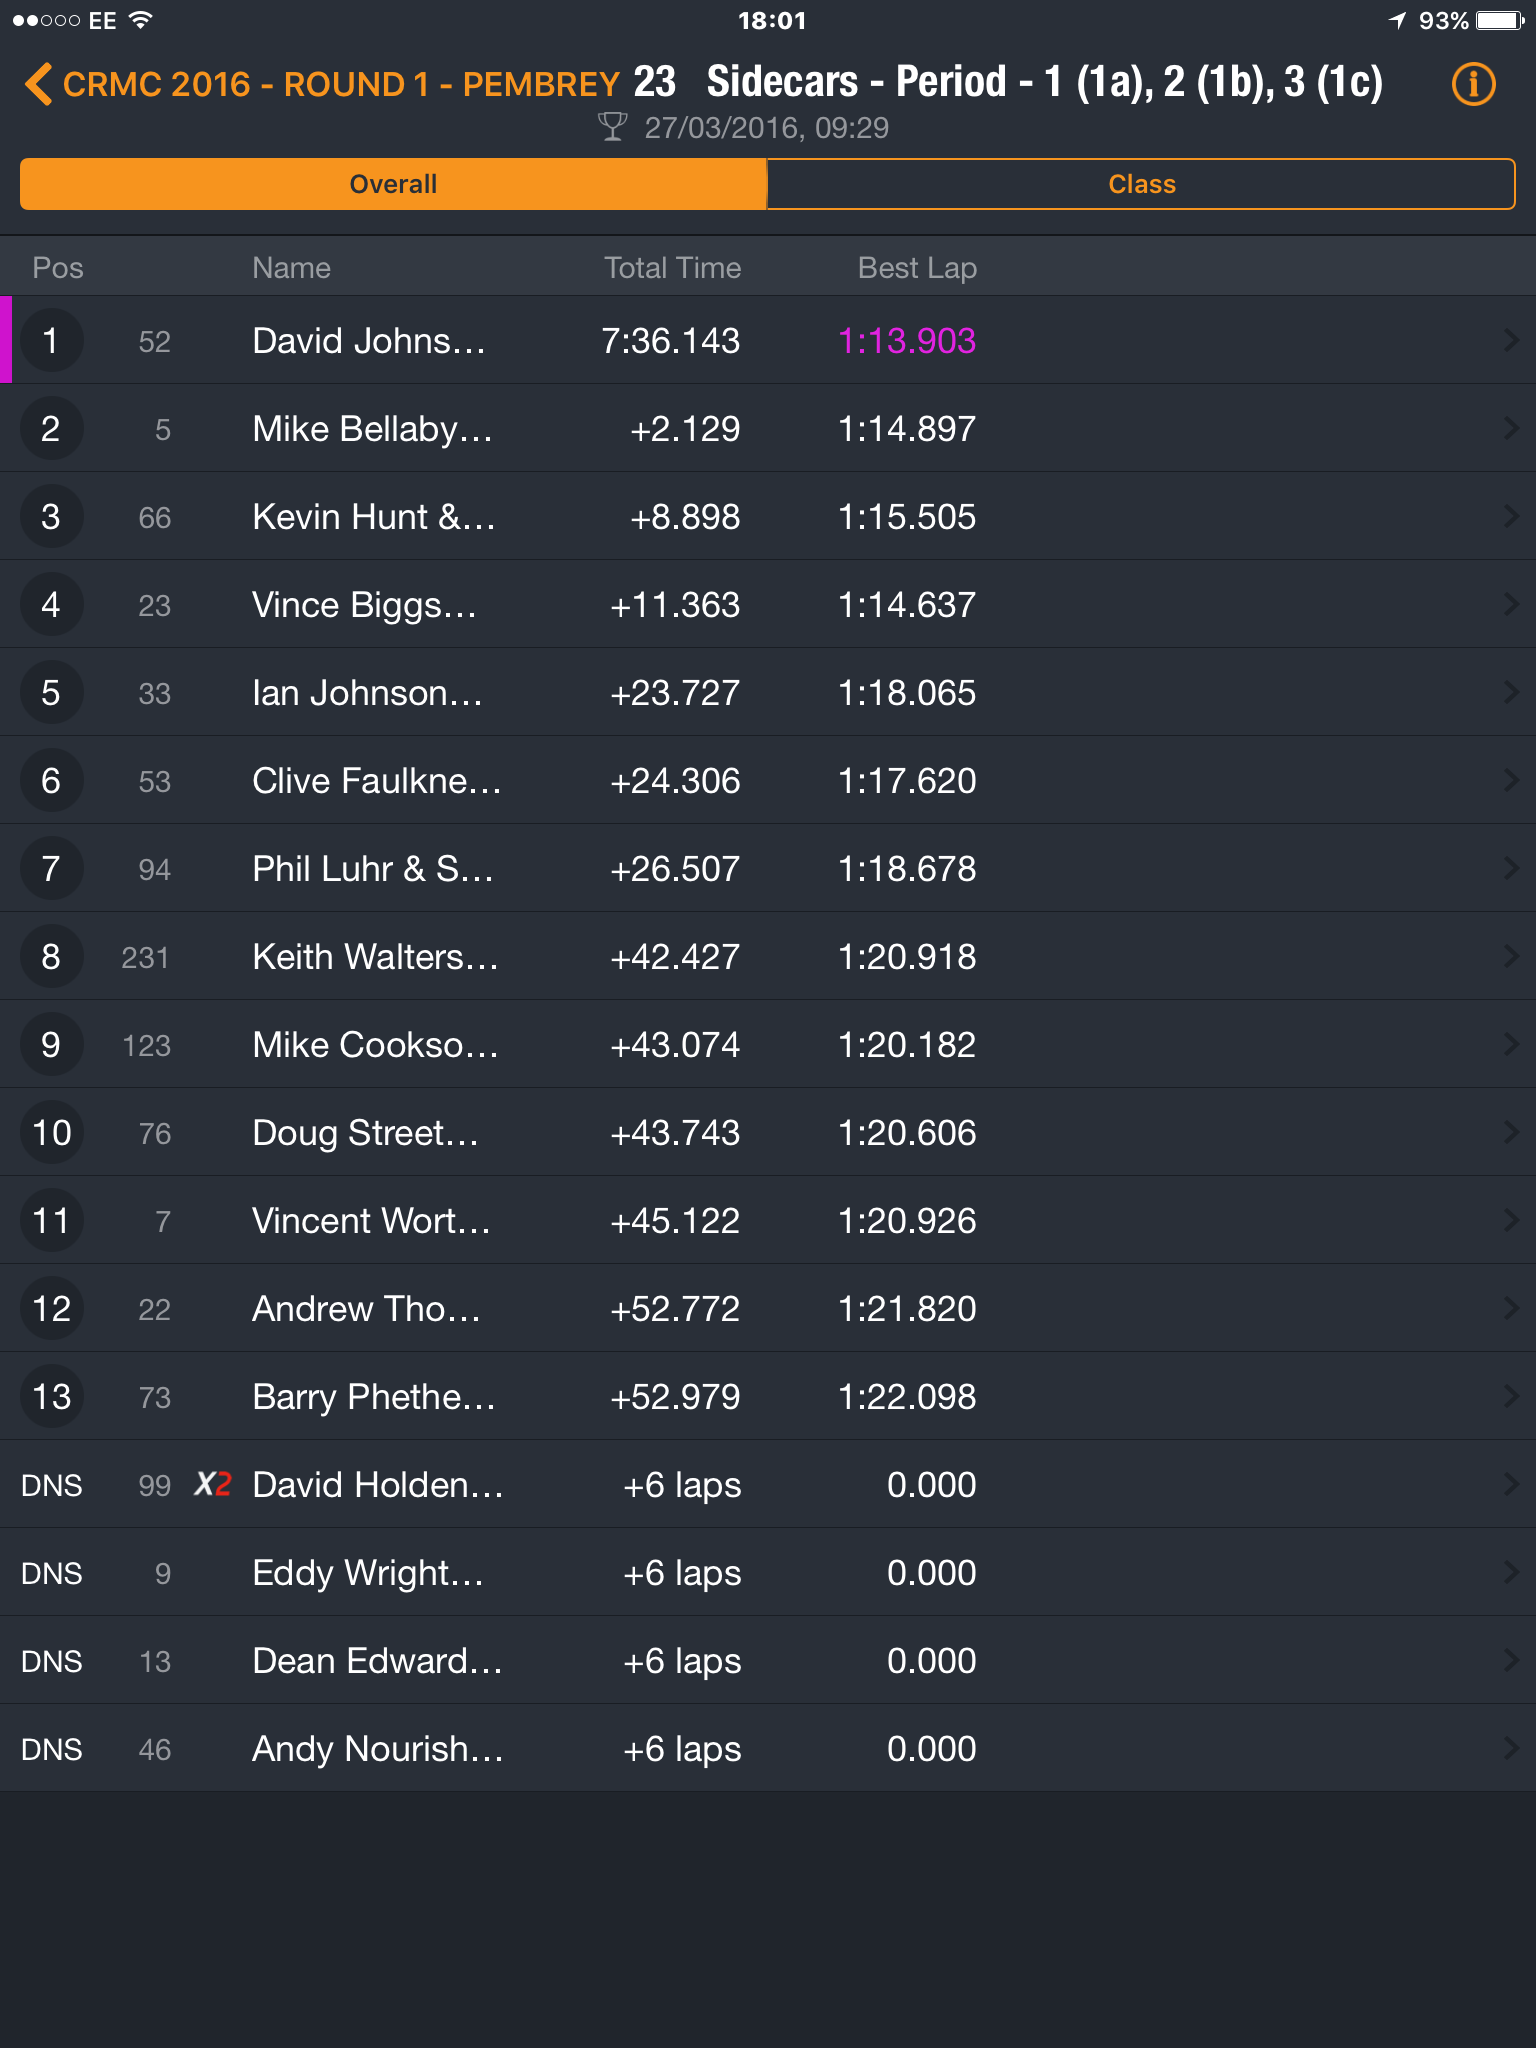
Task: Open chevron at end of Andy Nourish row
Action: [x=1511, y=1749]
